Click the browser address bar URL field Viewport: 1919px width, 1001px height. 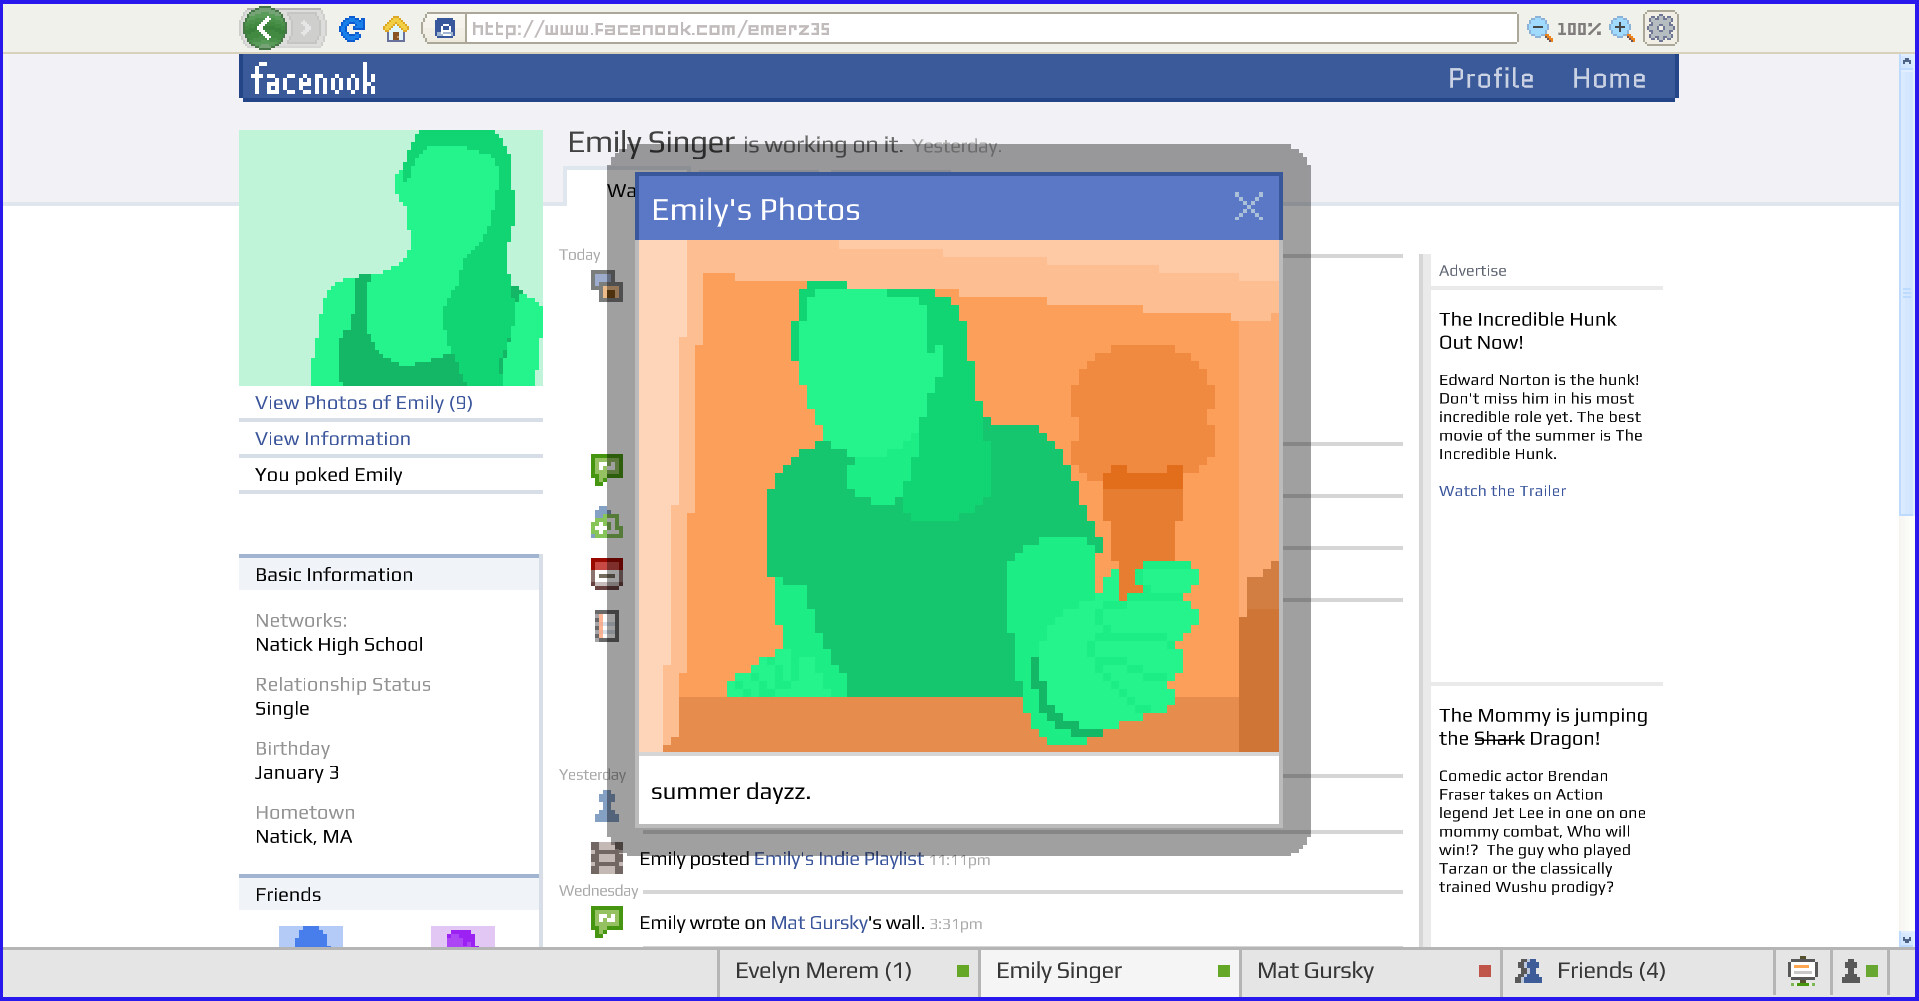[x=990, y=29]
